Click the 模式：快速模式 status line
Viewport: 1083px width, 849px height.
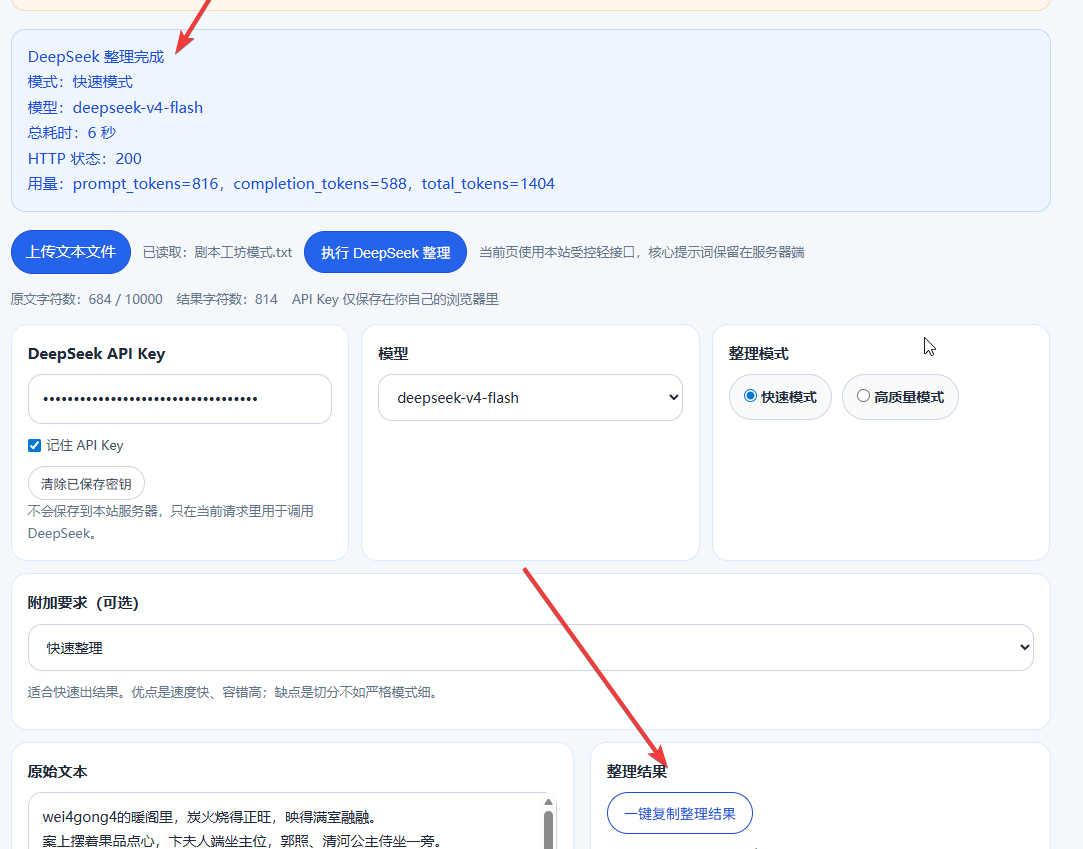click(x=80, y=82)
